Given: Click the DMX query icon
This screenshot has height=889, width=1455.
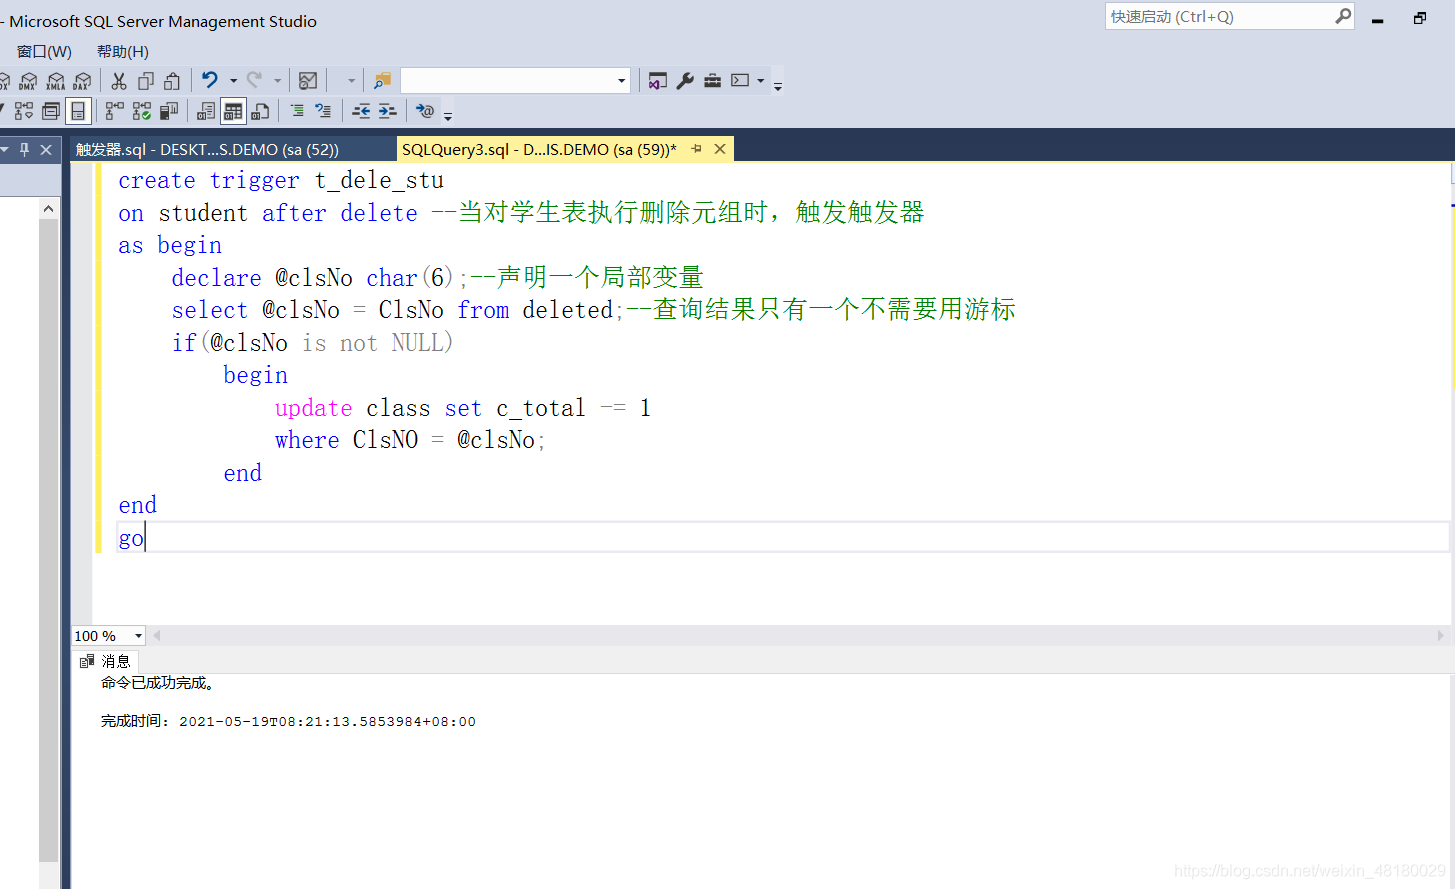Looking at the screenshot, I should [28, 81].
